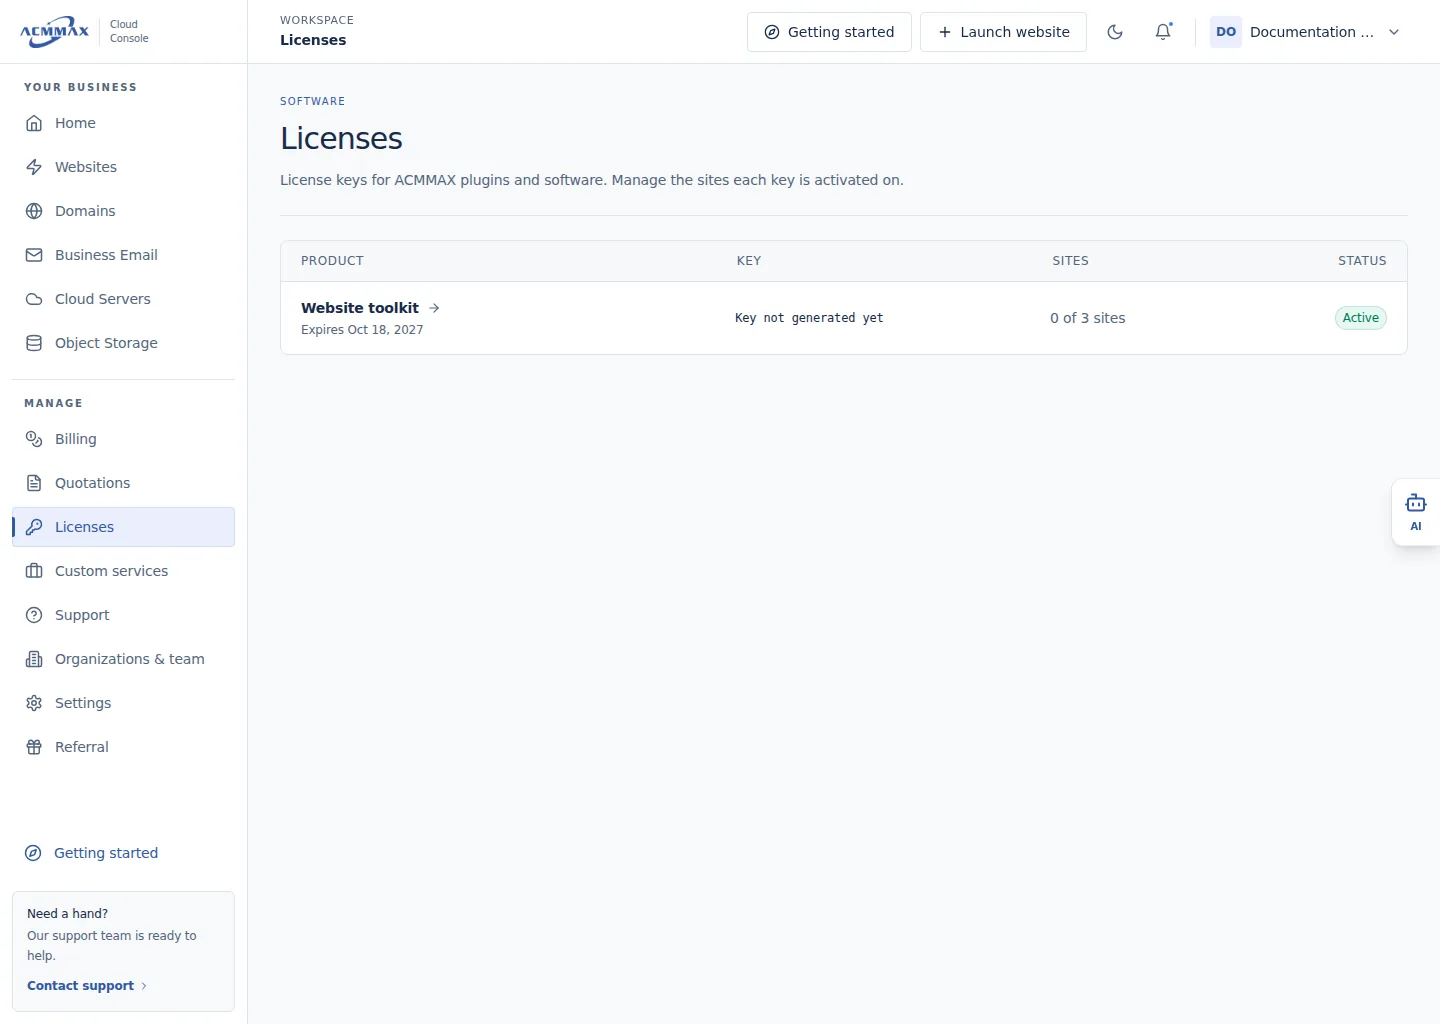
Task: Click the KEY column header
Action: (749, 261)
